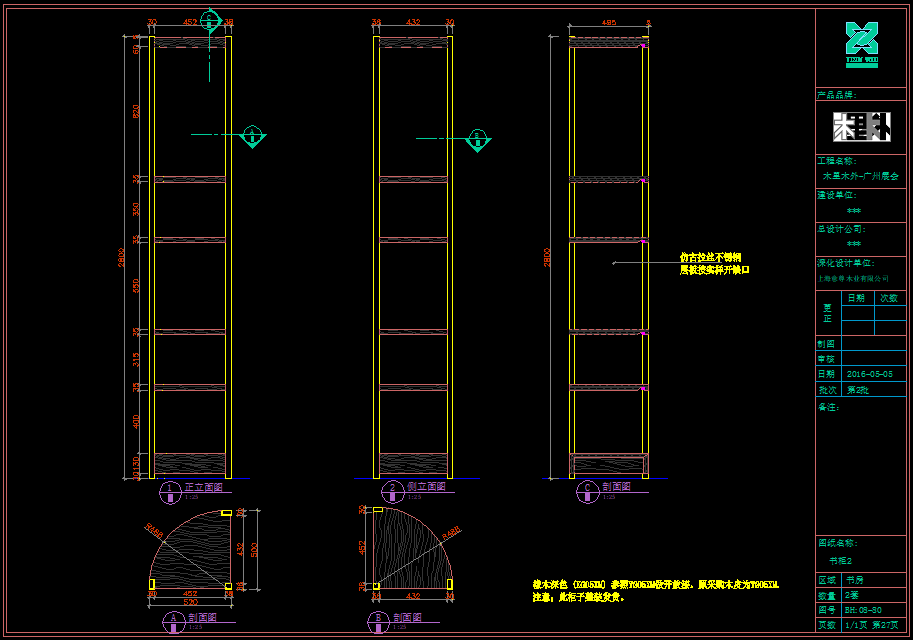Select the 820 dimension on front elevation
913x640 pixels.
(136, 111)
